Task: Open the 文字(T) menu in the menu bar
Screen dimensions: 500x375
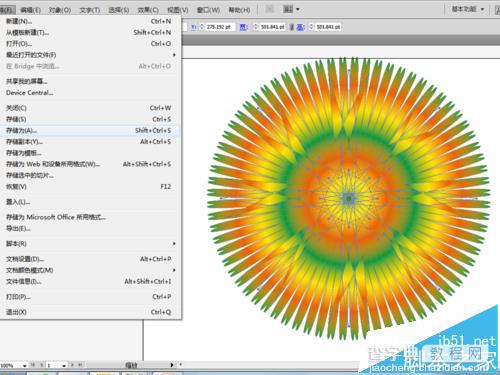Action: [x=90, y=10]
